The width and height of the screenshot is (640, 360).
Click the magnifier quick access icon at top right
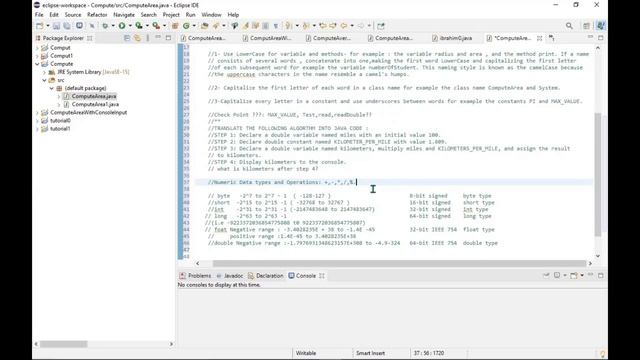click(569, 26)
